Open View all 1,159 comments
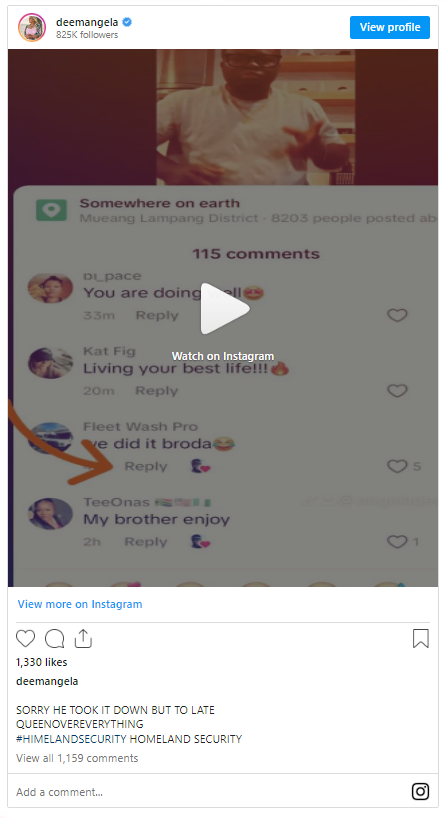This screenshot has height=818, width=446. (77, 758)
